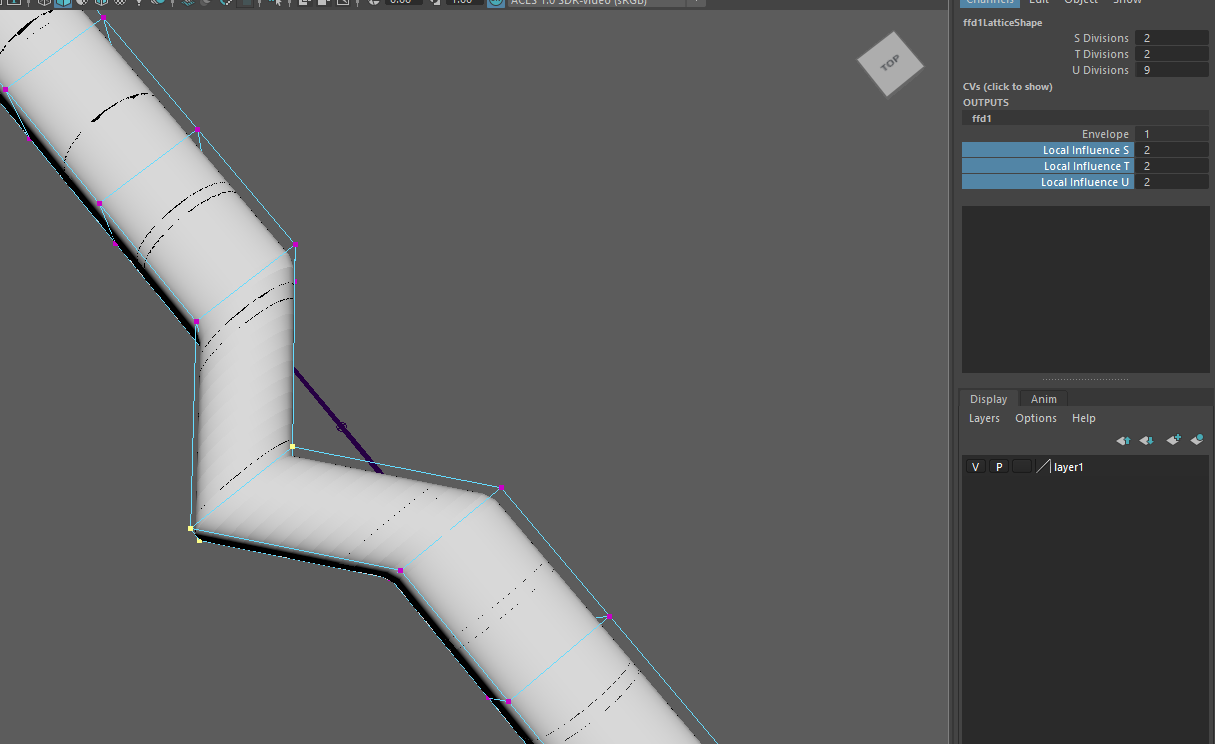This screenshot has height=744, width=1215.
Task: Toggle layer1 playback P box
Action: click(x=998, y=467)
